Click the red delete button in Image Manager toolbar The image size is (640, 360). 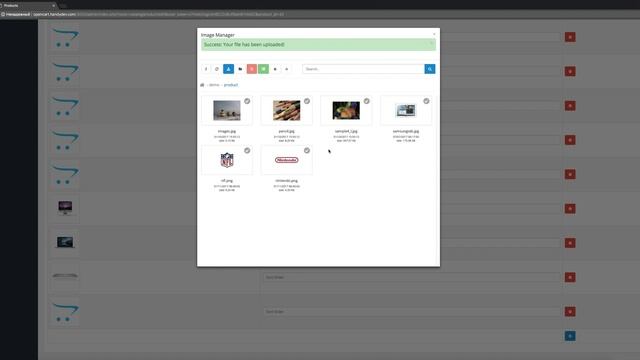[x=252, y=69]
